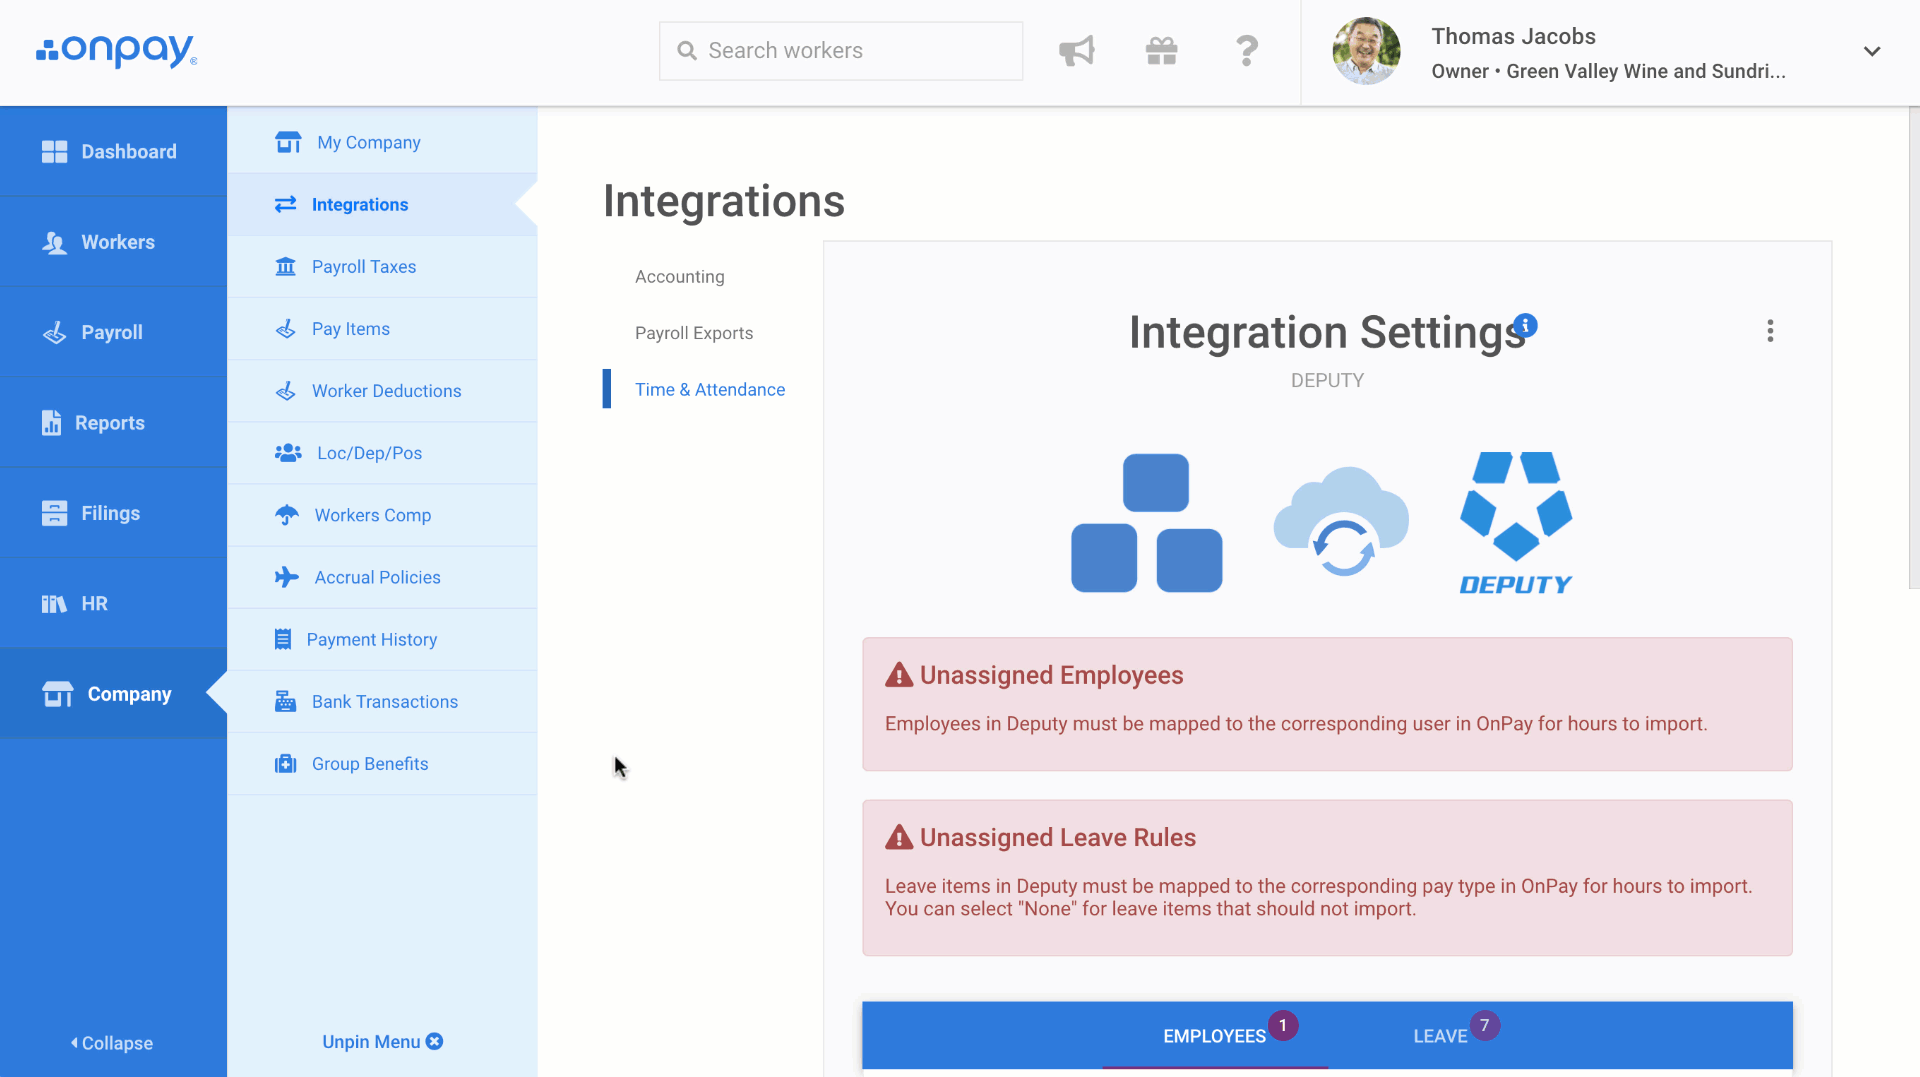1920x1077 pixels.
Task: Click the Reports document icon
Action: [x=51, y=423]
